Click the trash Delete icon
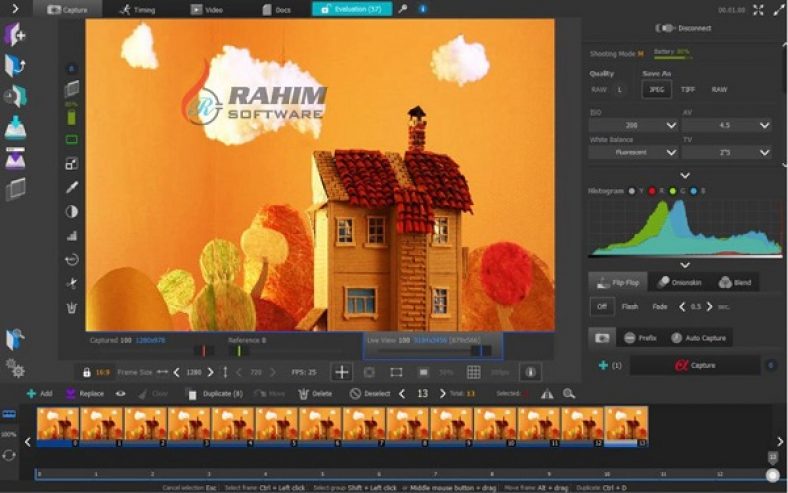The width and height of the screenshot is (788, 493). click(304, 394)
